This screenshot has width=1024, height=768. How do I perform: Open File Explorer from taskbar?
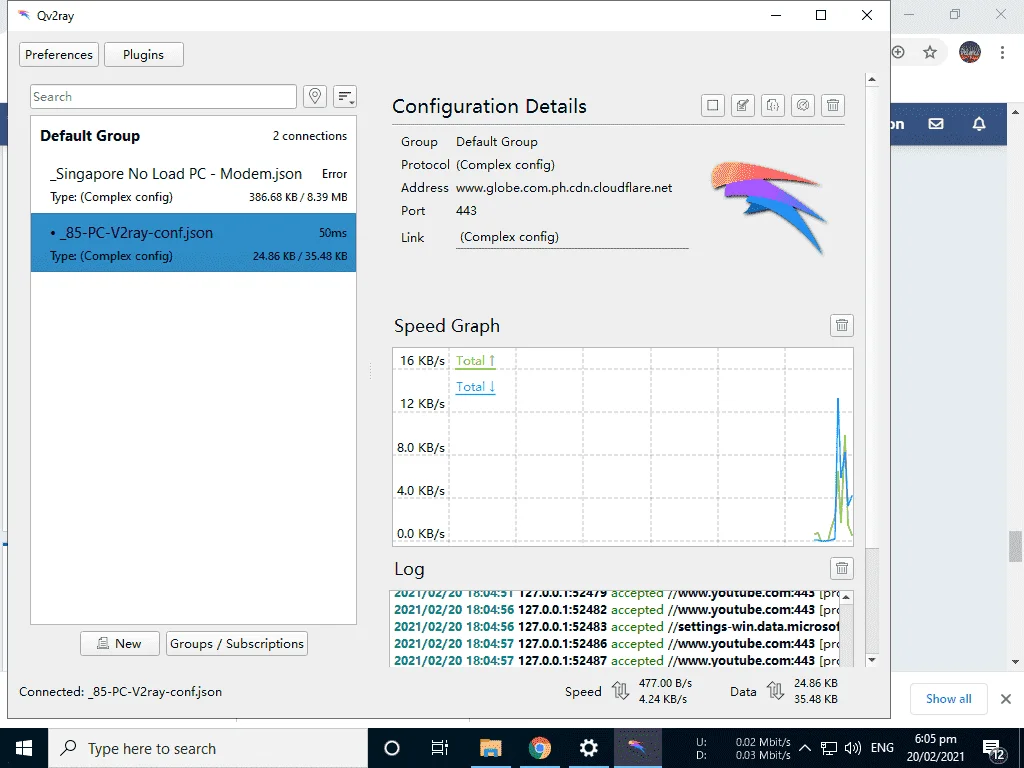coord(490,748)
